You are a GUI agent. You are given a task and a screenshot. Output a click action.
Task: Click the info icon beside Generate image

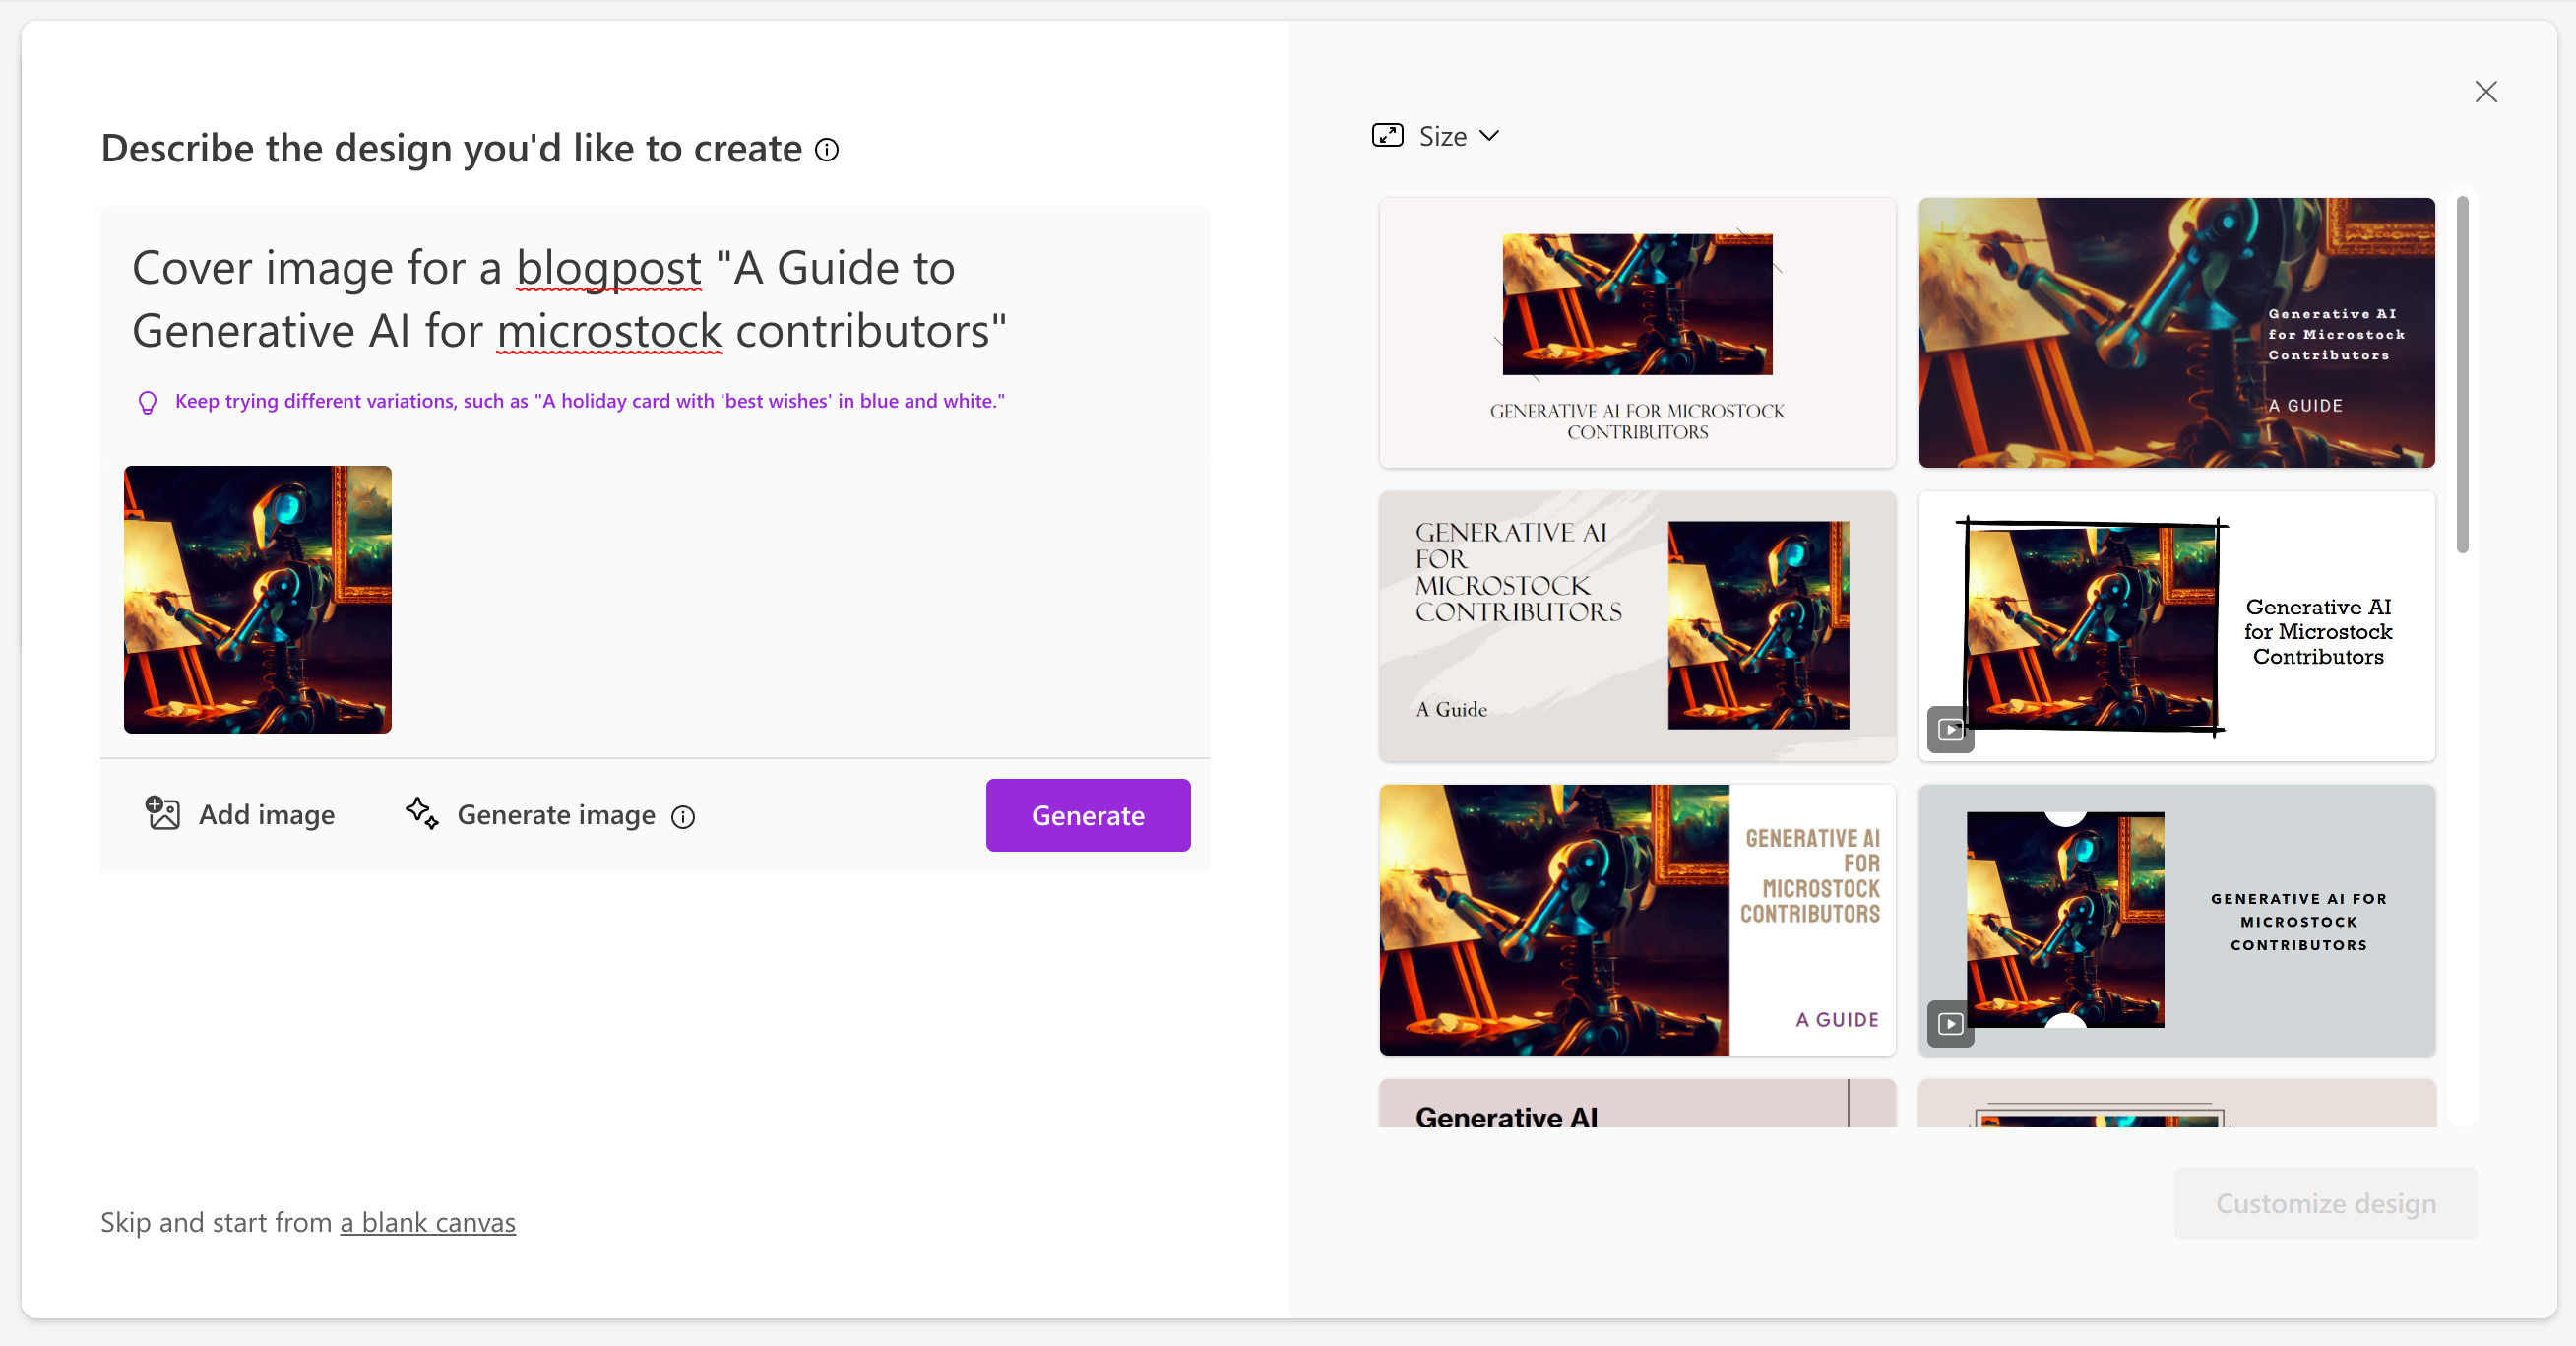coord(683,818)
